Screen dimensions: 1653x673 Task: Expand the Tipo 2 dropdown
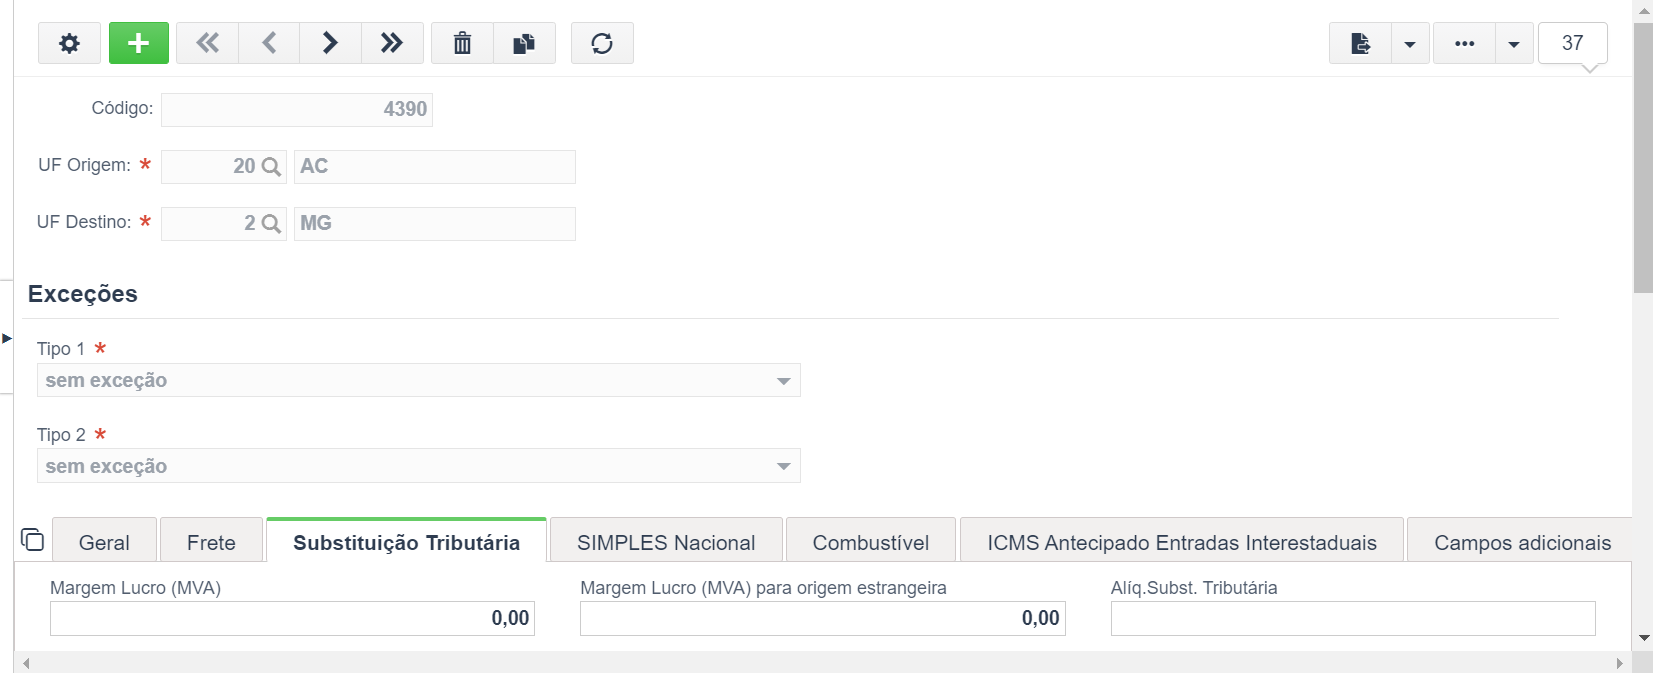pos(784,467)
